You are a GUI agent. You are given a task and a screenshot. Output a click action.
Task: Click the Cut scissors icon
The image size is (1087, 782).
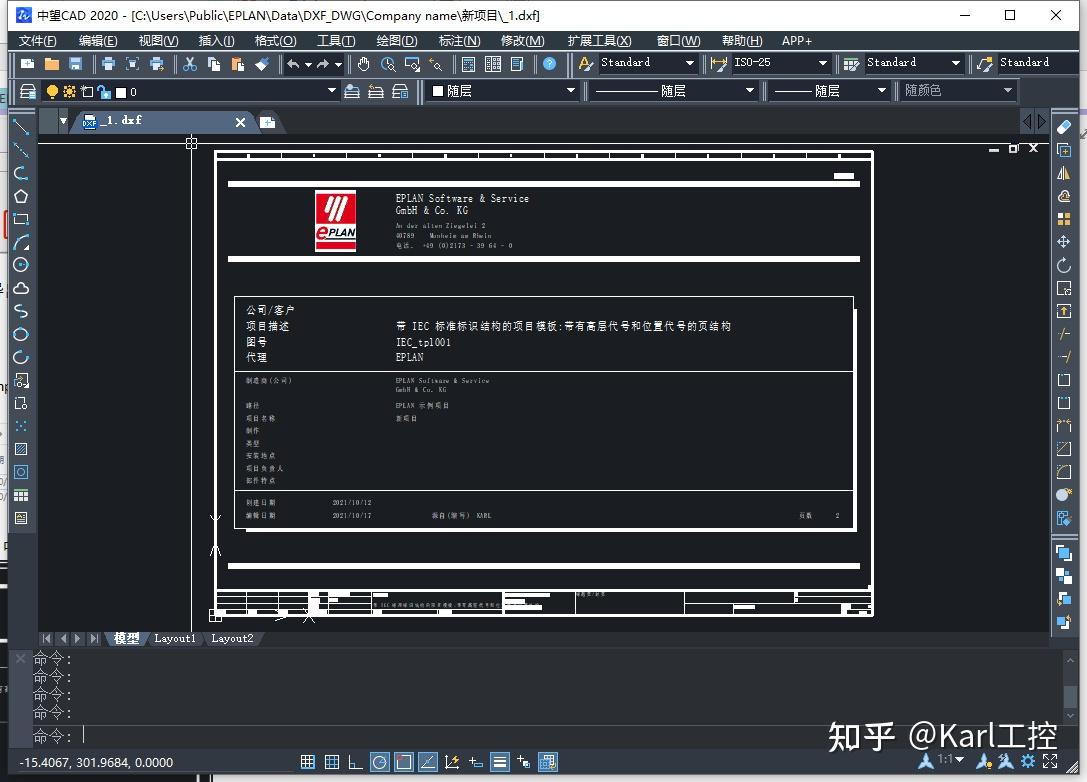point(189,62)
